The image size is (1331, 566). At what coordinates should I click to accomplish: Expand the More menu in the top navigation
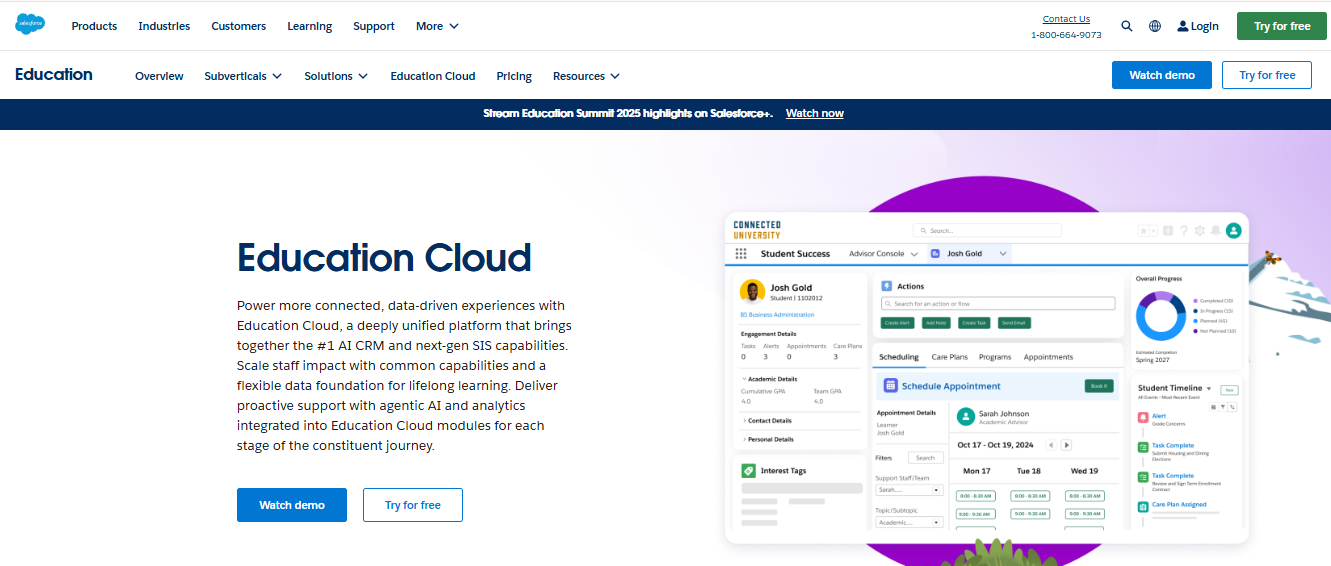tap(438, 26)
